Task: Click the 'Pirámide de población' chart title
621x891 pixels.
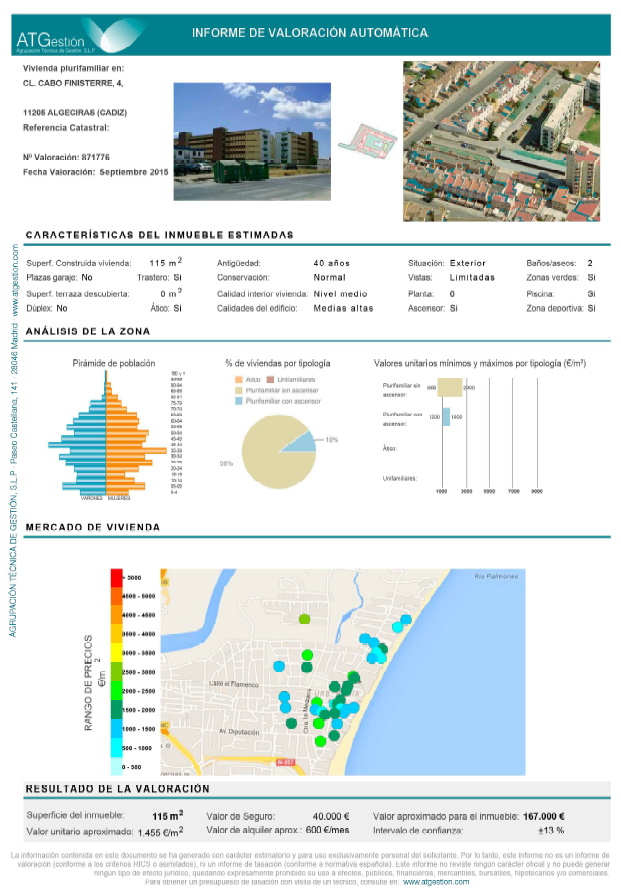Action: (x=114, y=363)
